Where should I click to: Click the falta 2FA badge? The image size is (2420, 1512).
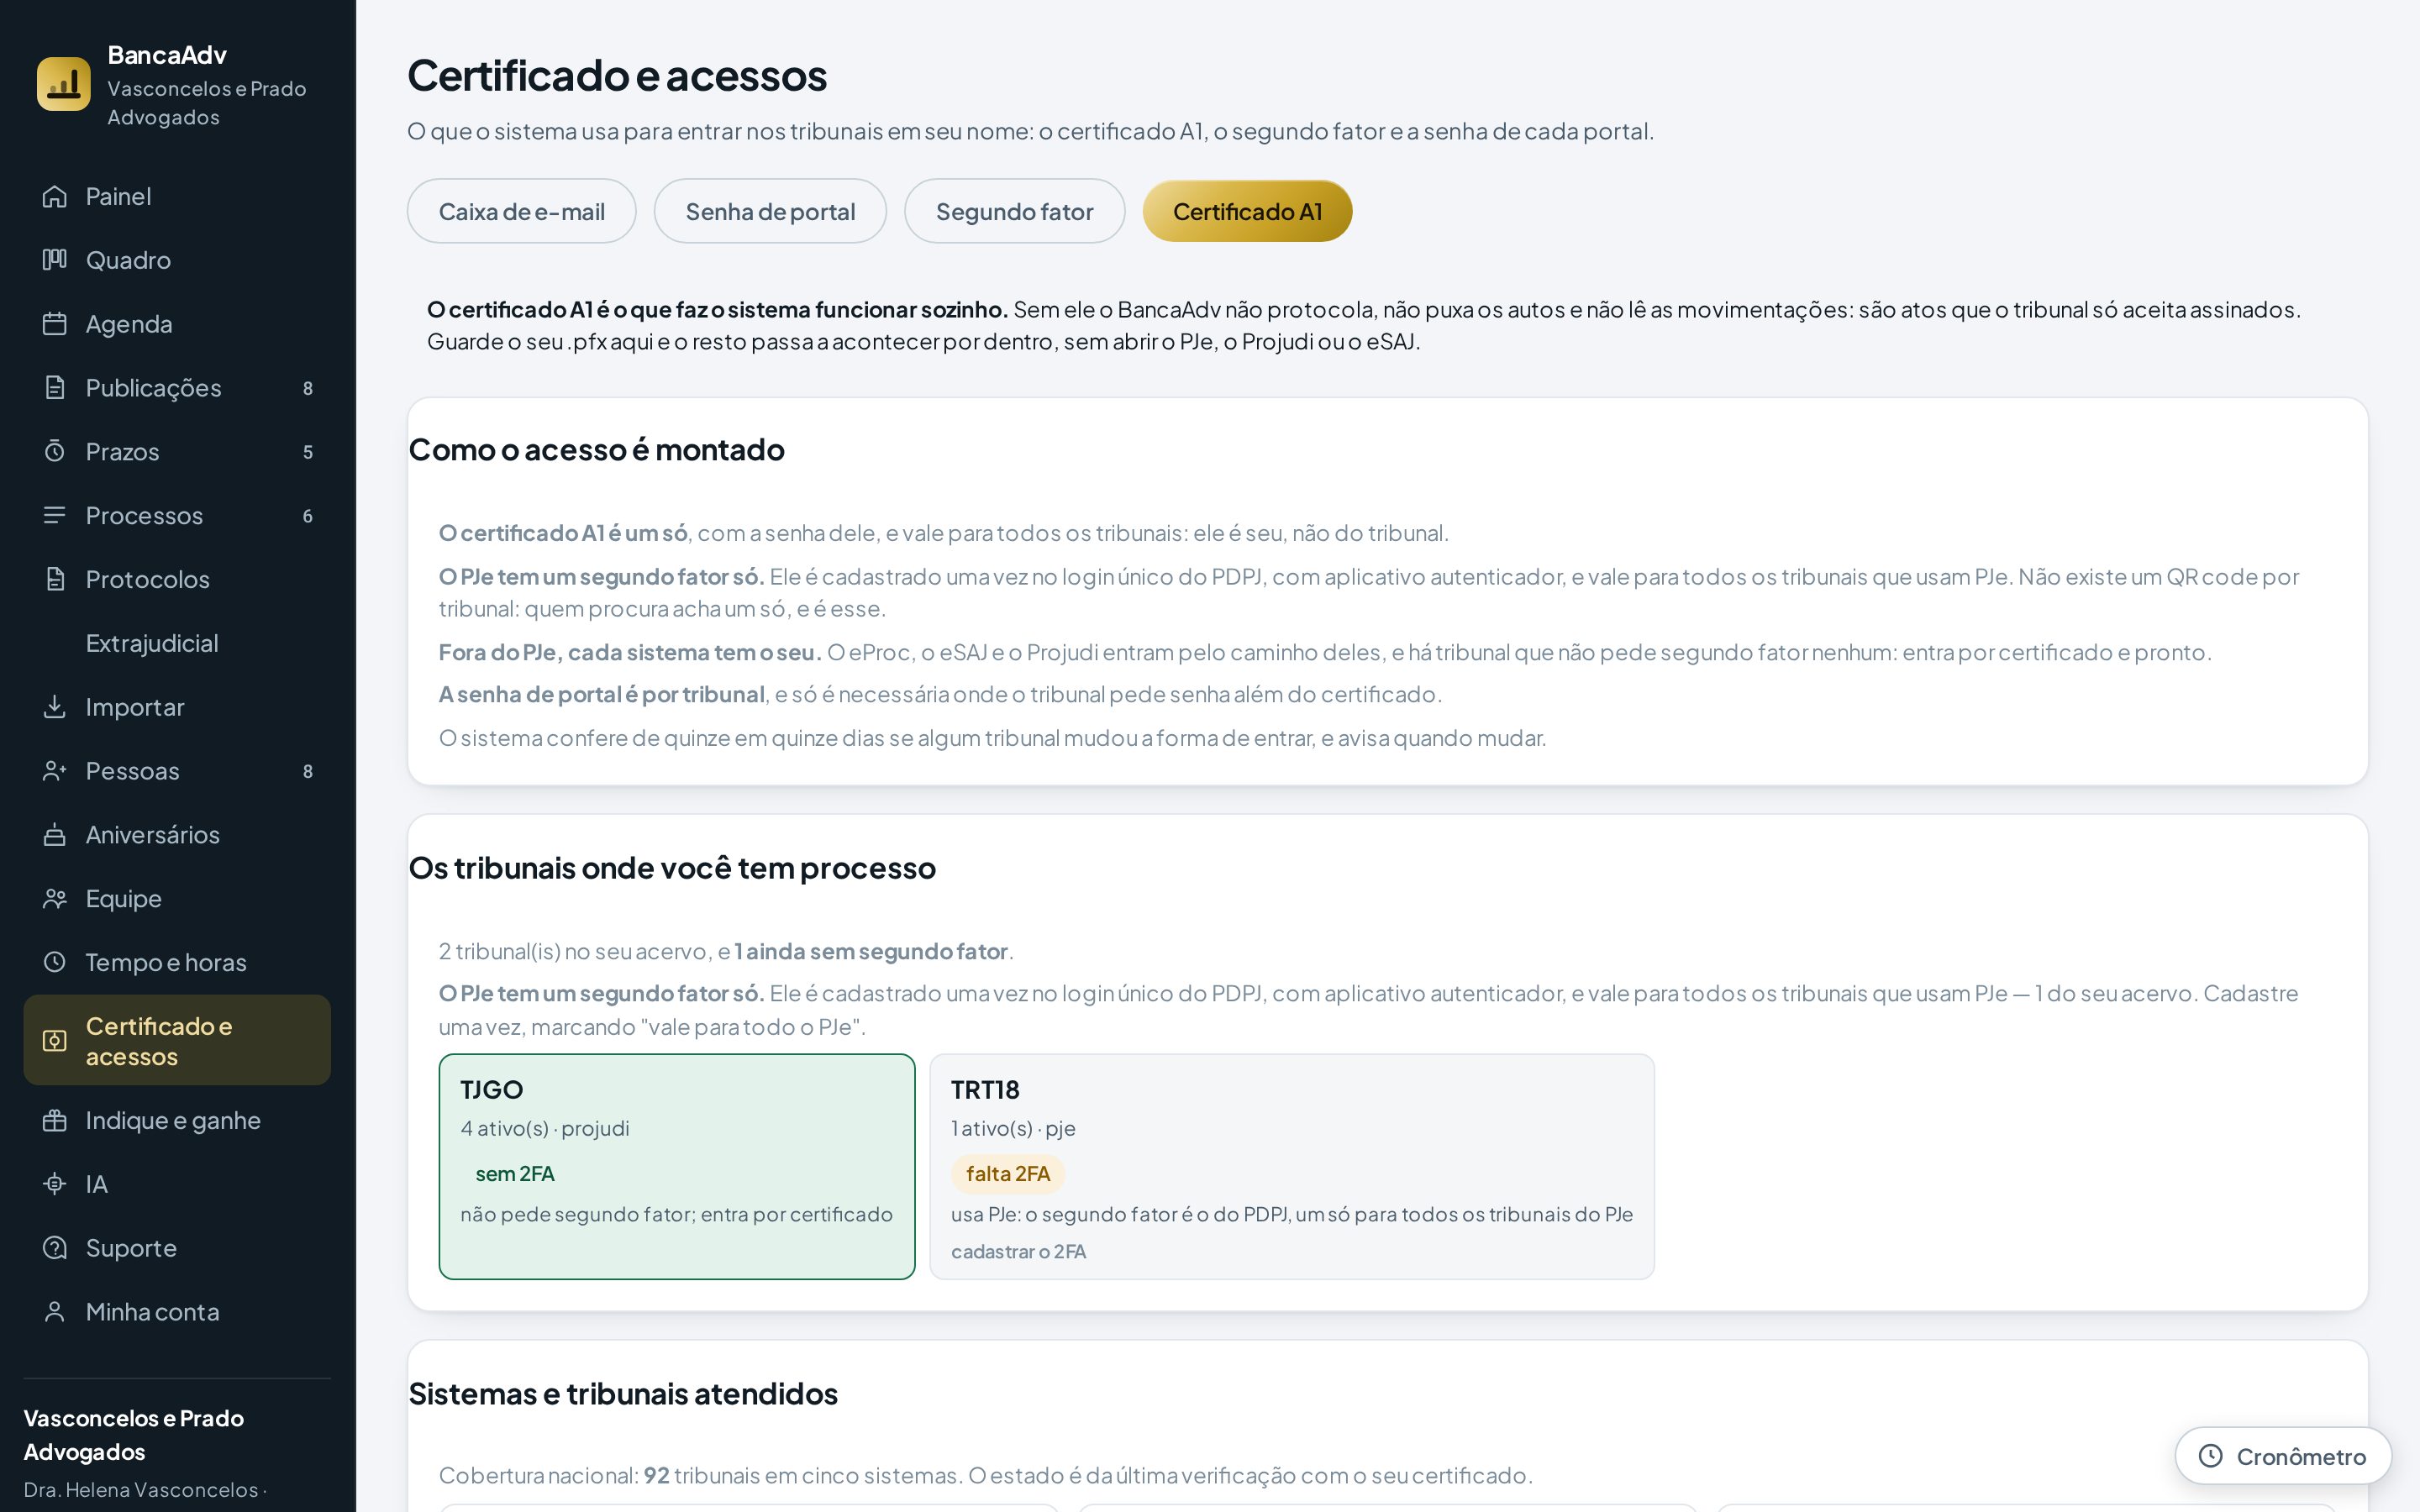[1008, 1173]
